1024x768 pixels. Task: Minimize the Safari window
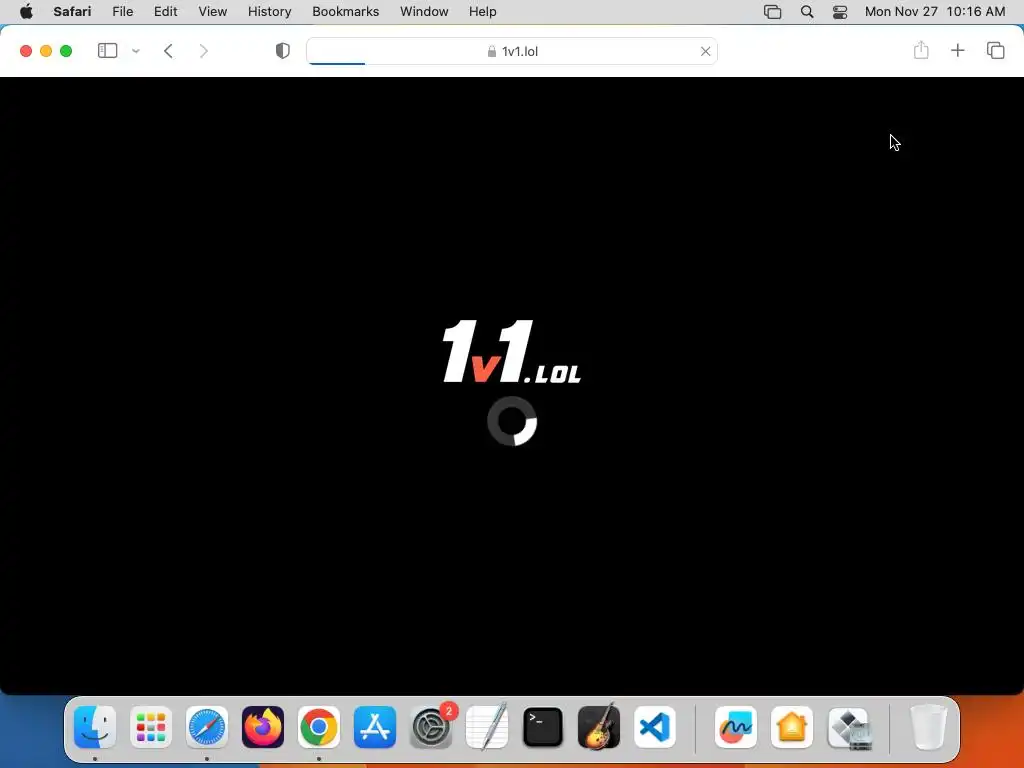(x=46, y=51)
